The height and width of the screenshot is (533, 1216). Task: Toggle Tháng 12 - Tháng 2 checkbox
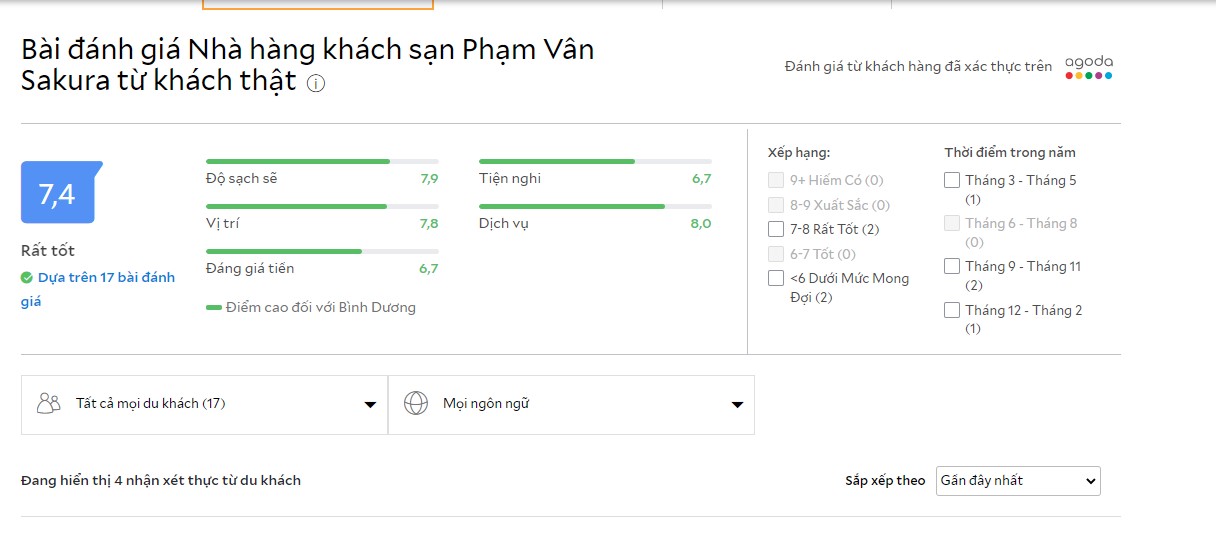point(952,310)
